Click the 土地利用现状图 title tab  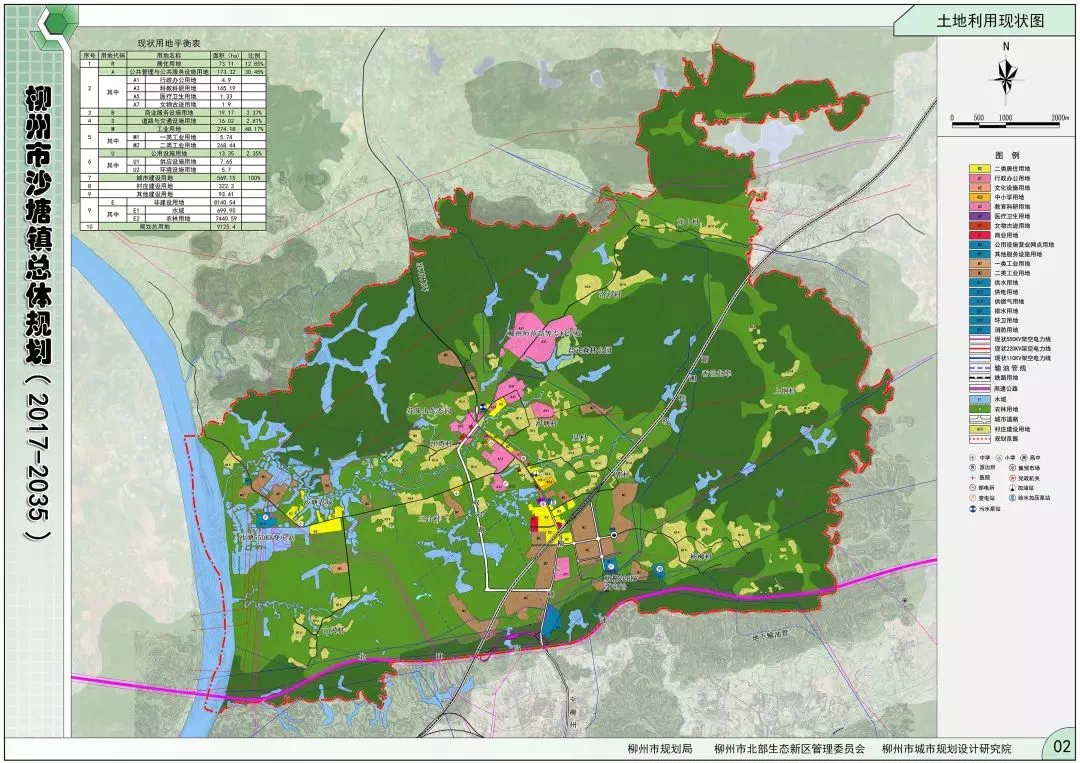[x=990, y=21]
